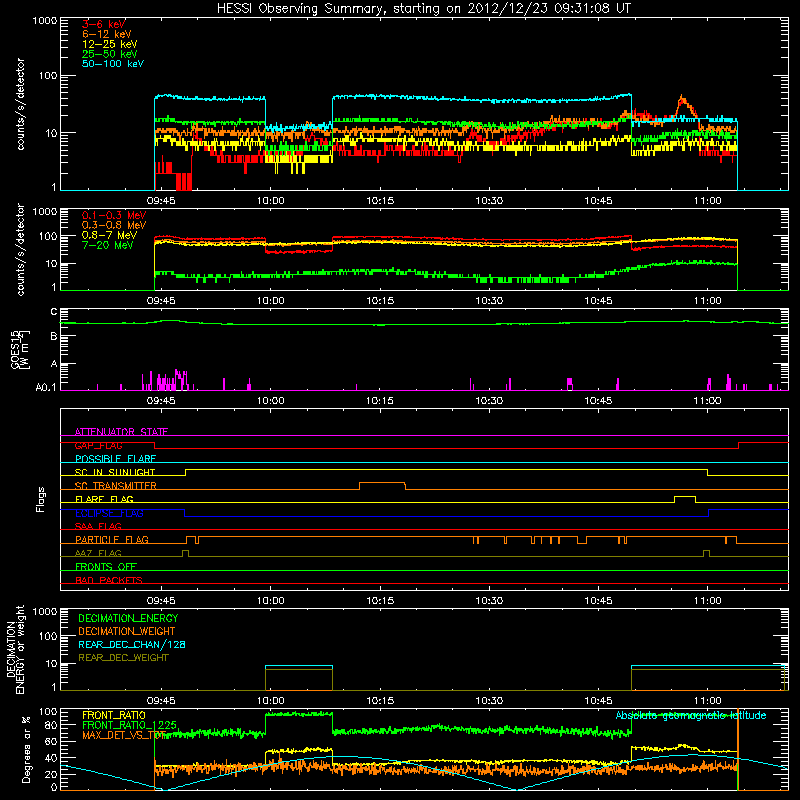Click the "0.3-0.8 MeV" legend label
The height and width of the screenshot is (800, 800).
tap(114, 225)
